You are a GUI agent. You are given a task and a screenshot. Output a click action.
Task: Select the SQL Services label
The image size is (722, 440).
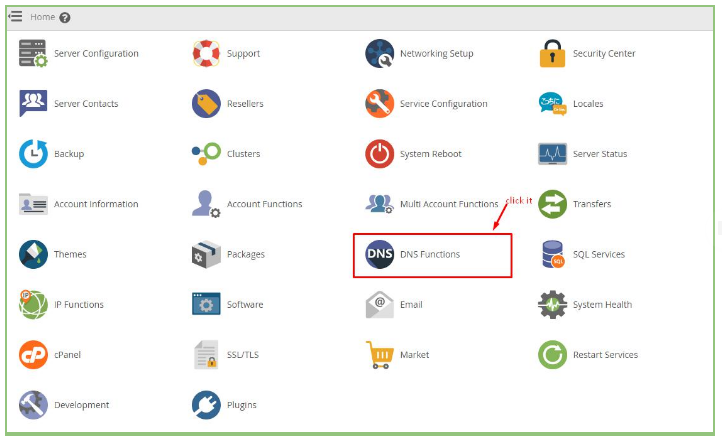(599, 254)
